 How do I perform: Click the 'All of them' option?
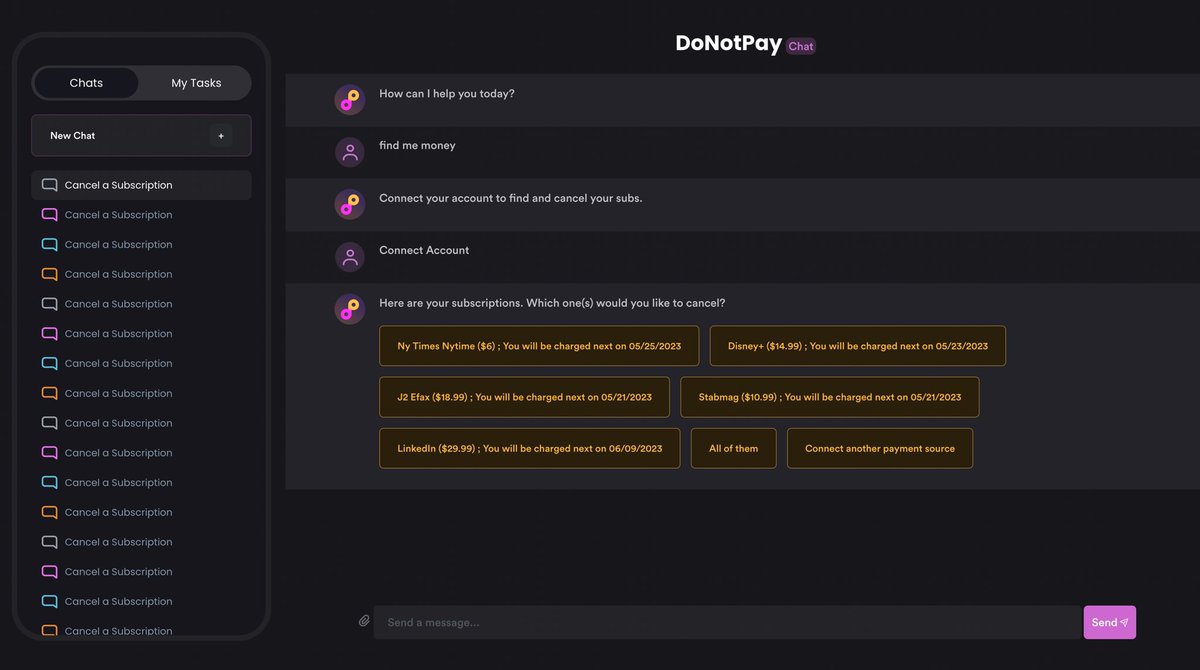733,449
